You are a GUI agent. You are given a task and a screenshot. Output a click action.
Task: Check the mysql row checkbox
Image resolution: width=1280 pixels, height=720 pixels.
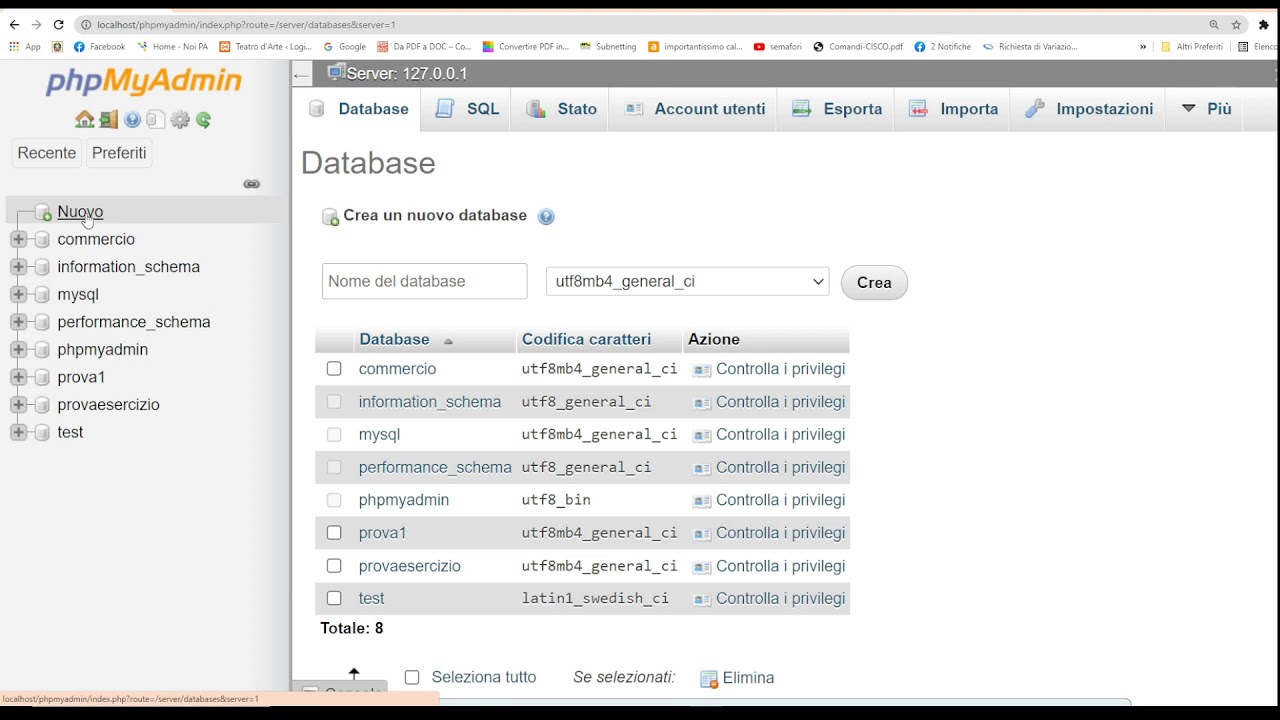(334, 435)
